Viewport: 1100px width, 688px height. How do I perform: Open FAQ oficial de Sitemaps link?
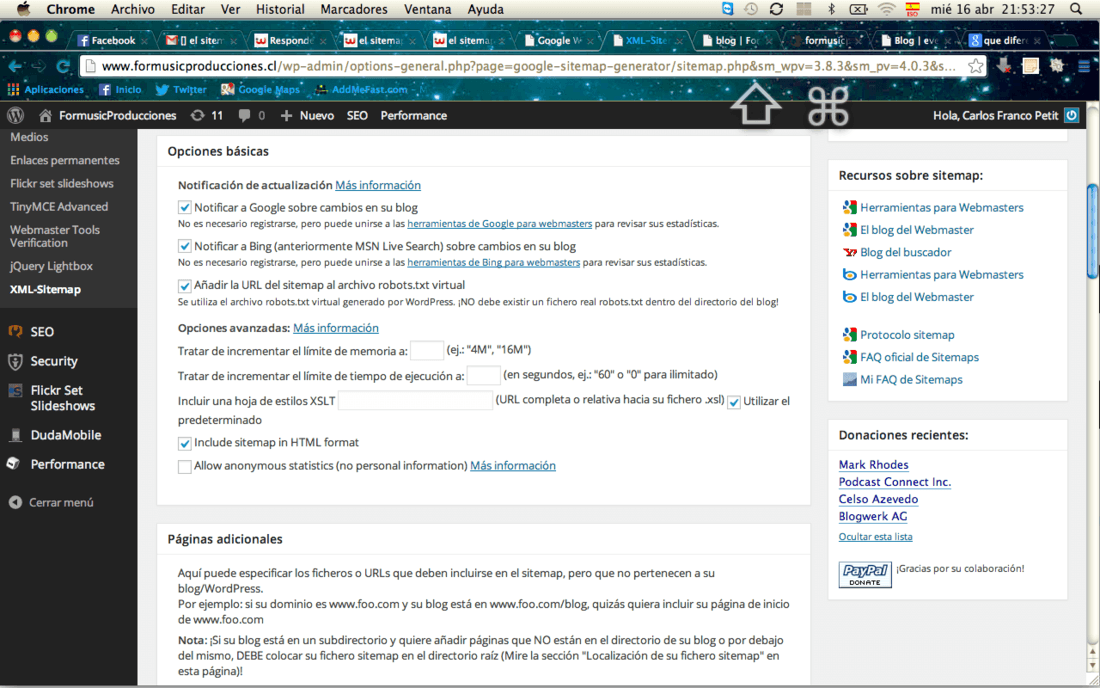coord(919,357)
